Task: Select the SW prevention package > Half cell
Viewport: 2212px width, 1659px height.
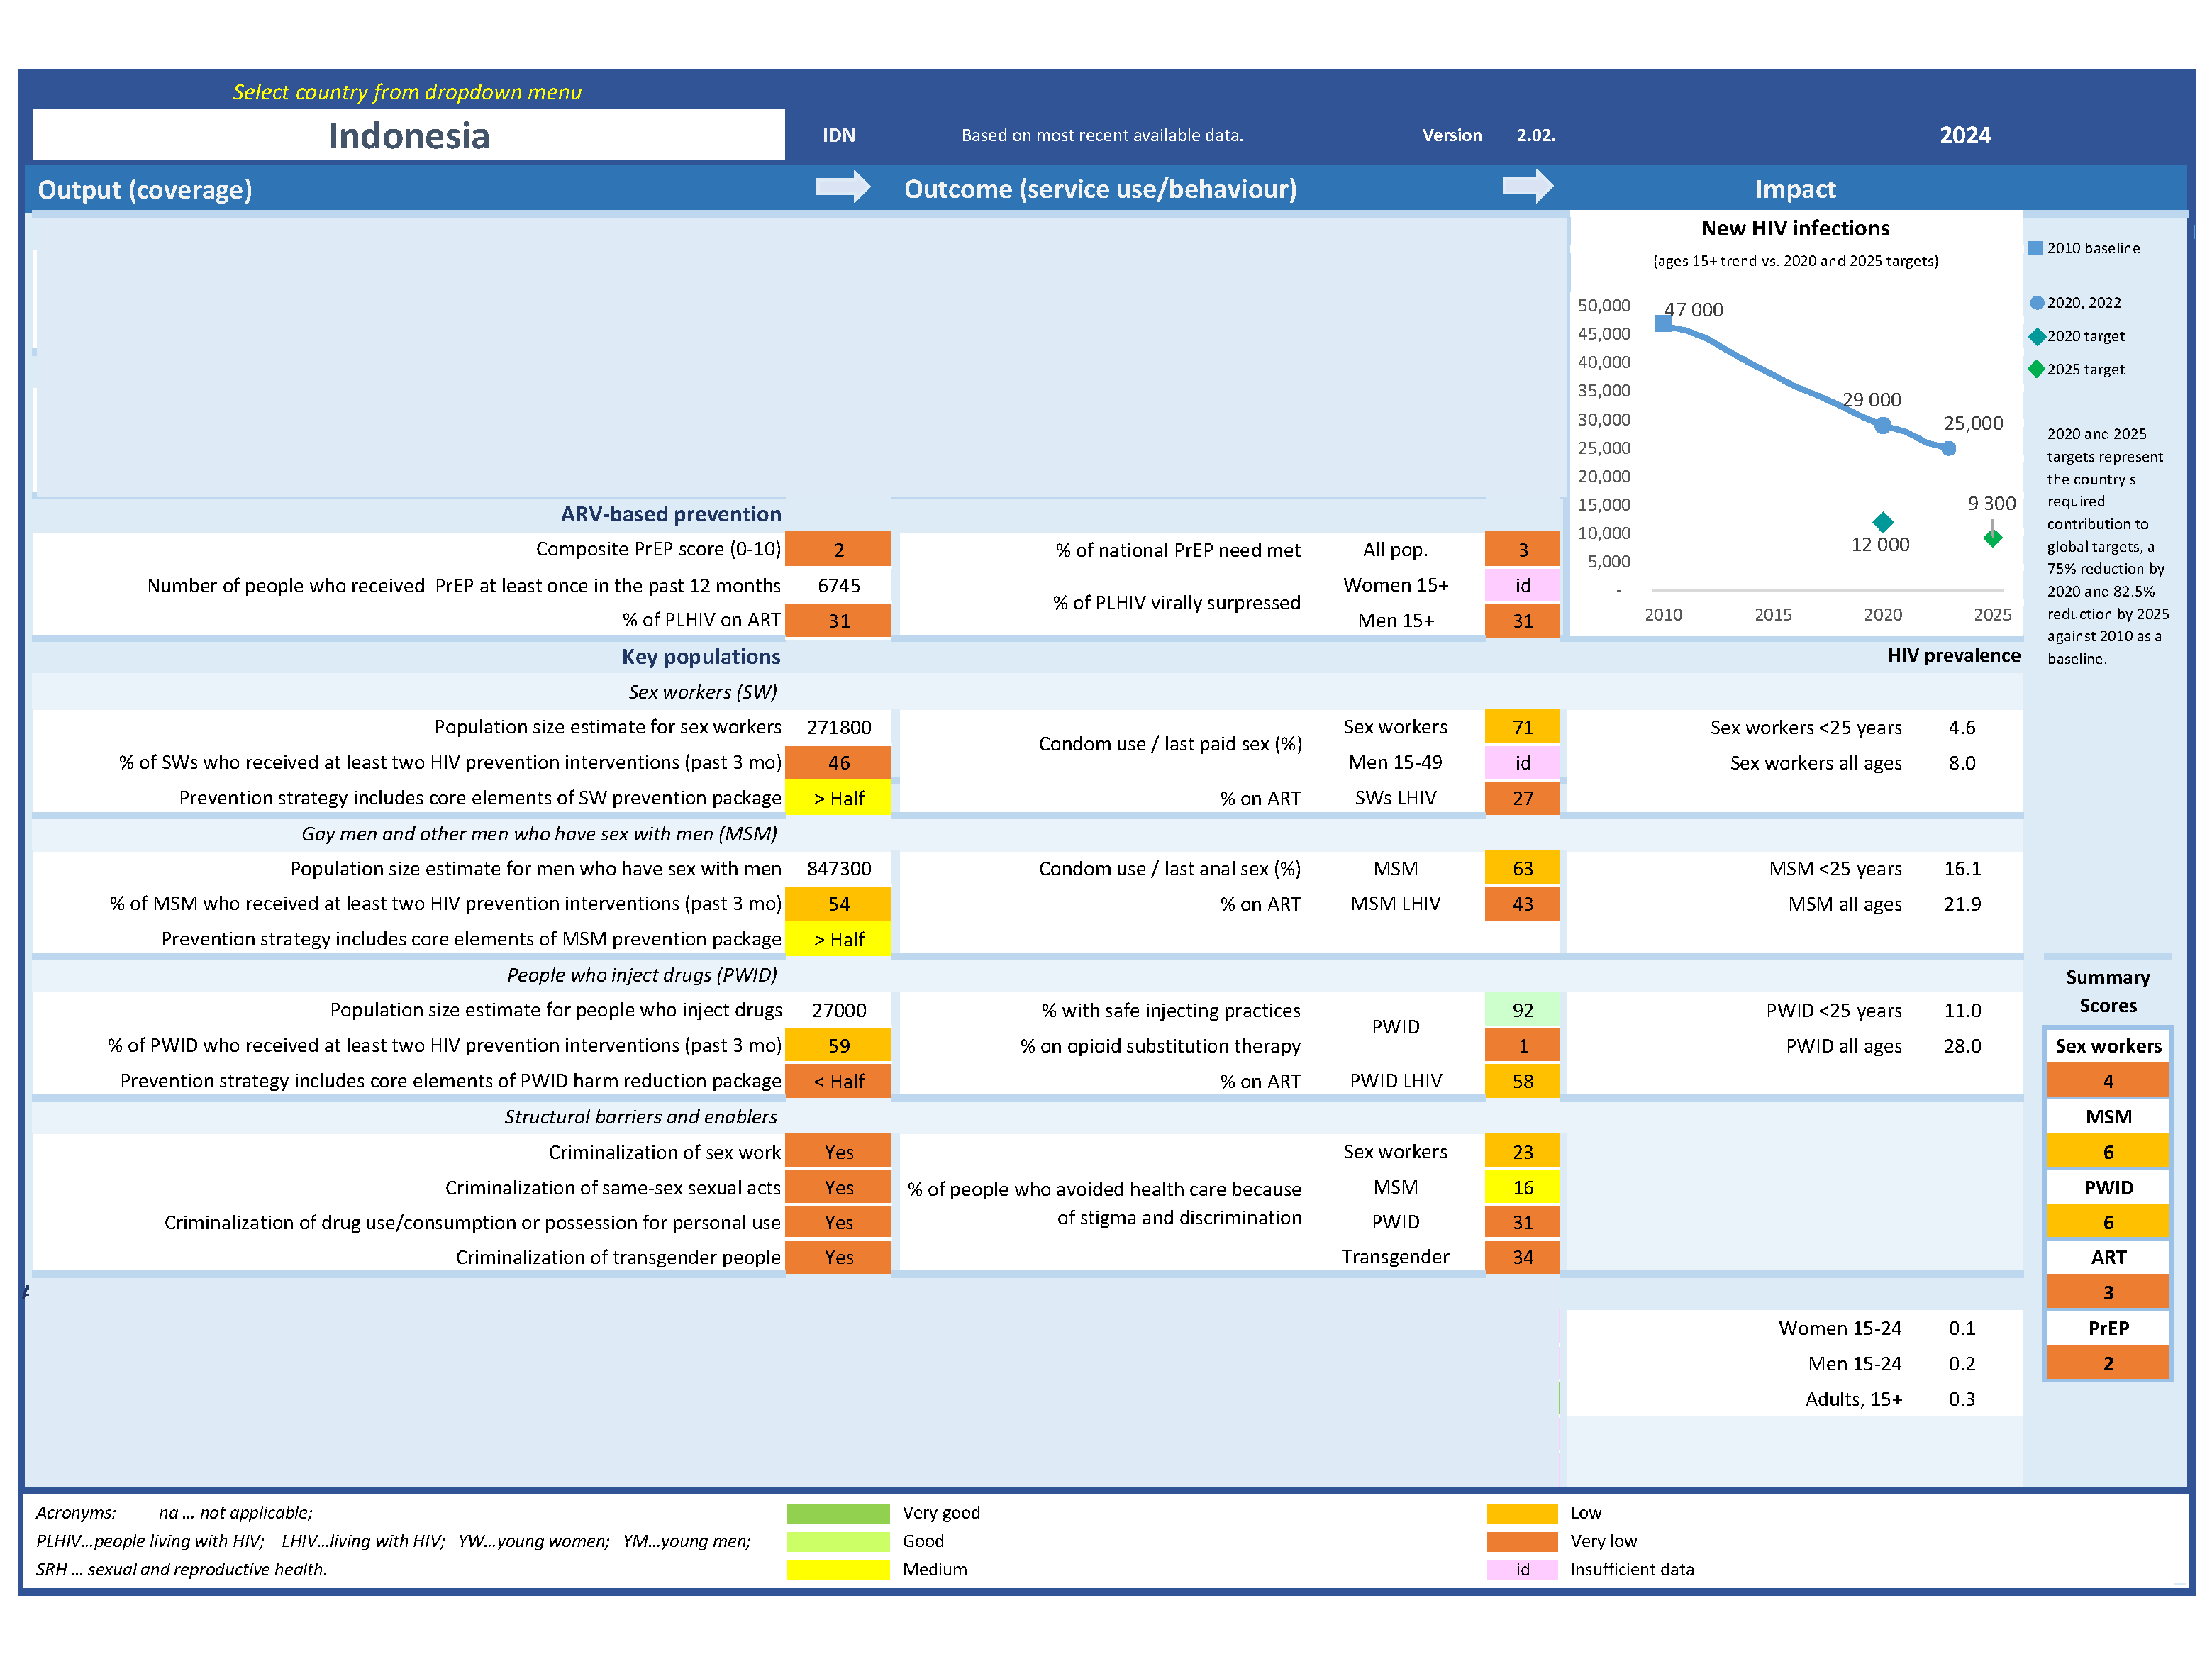Action: tap(838, 799)
